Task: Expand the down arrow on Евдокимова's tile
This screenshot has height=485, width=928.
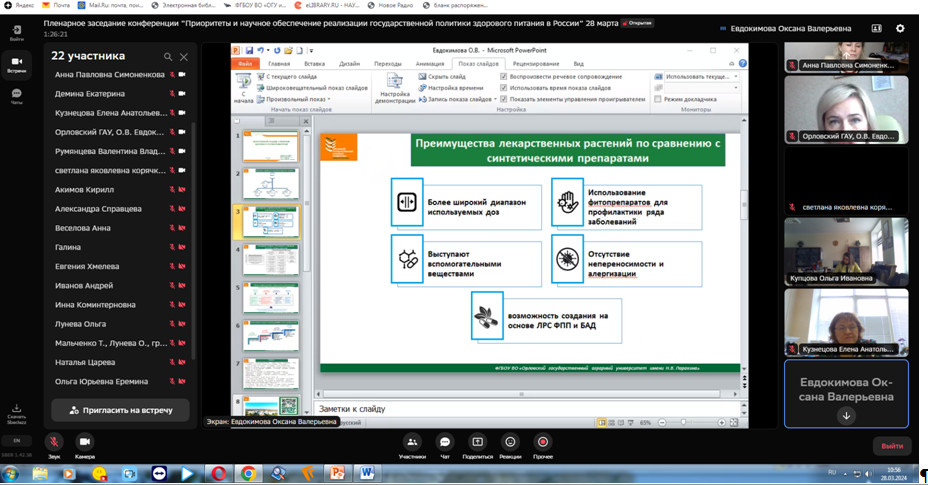Action: click(846, 416)
